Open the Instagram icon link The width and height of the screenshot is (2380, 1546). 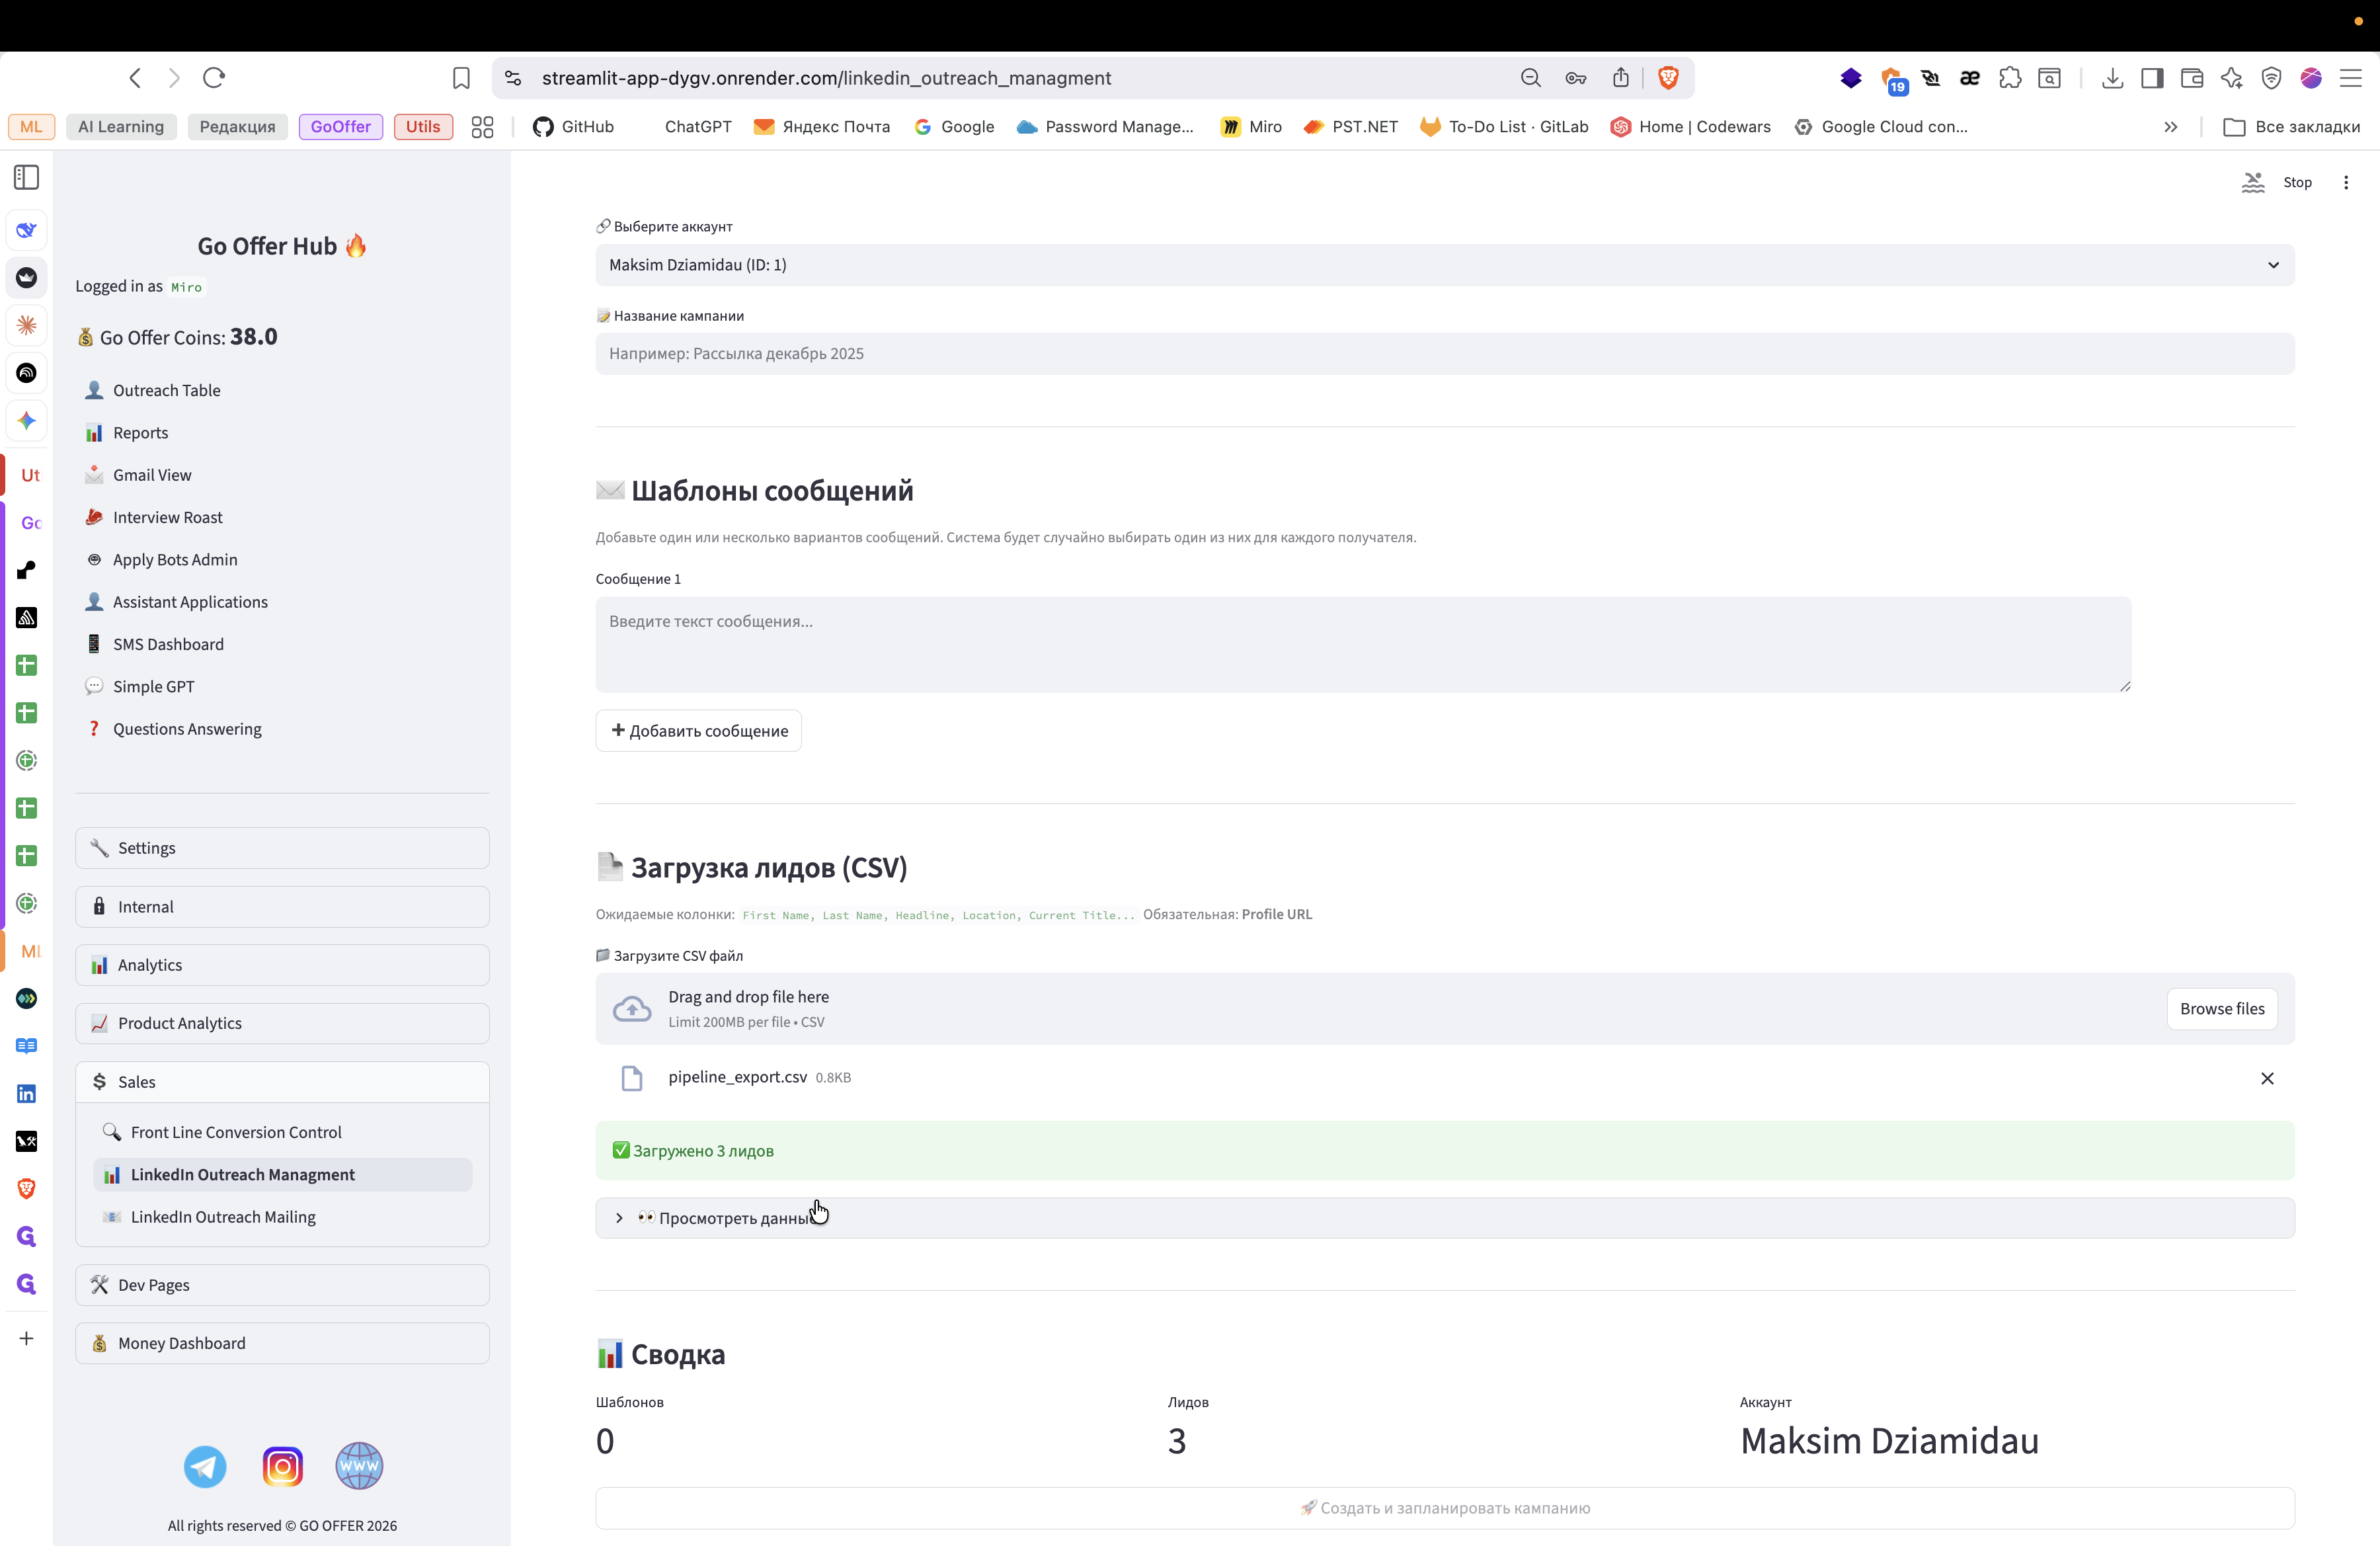point(282,1466)
